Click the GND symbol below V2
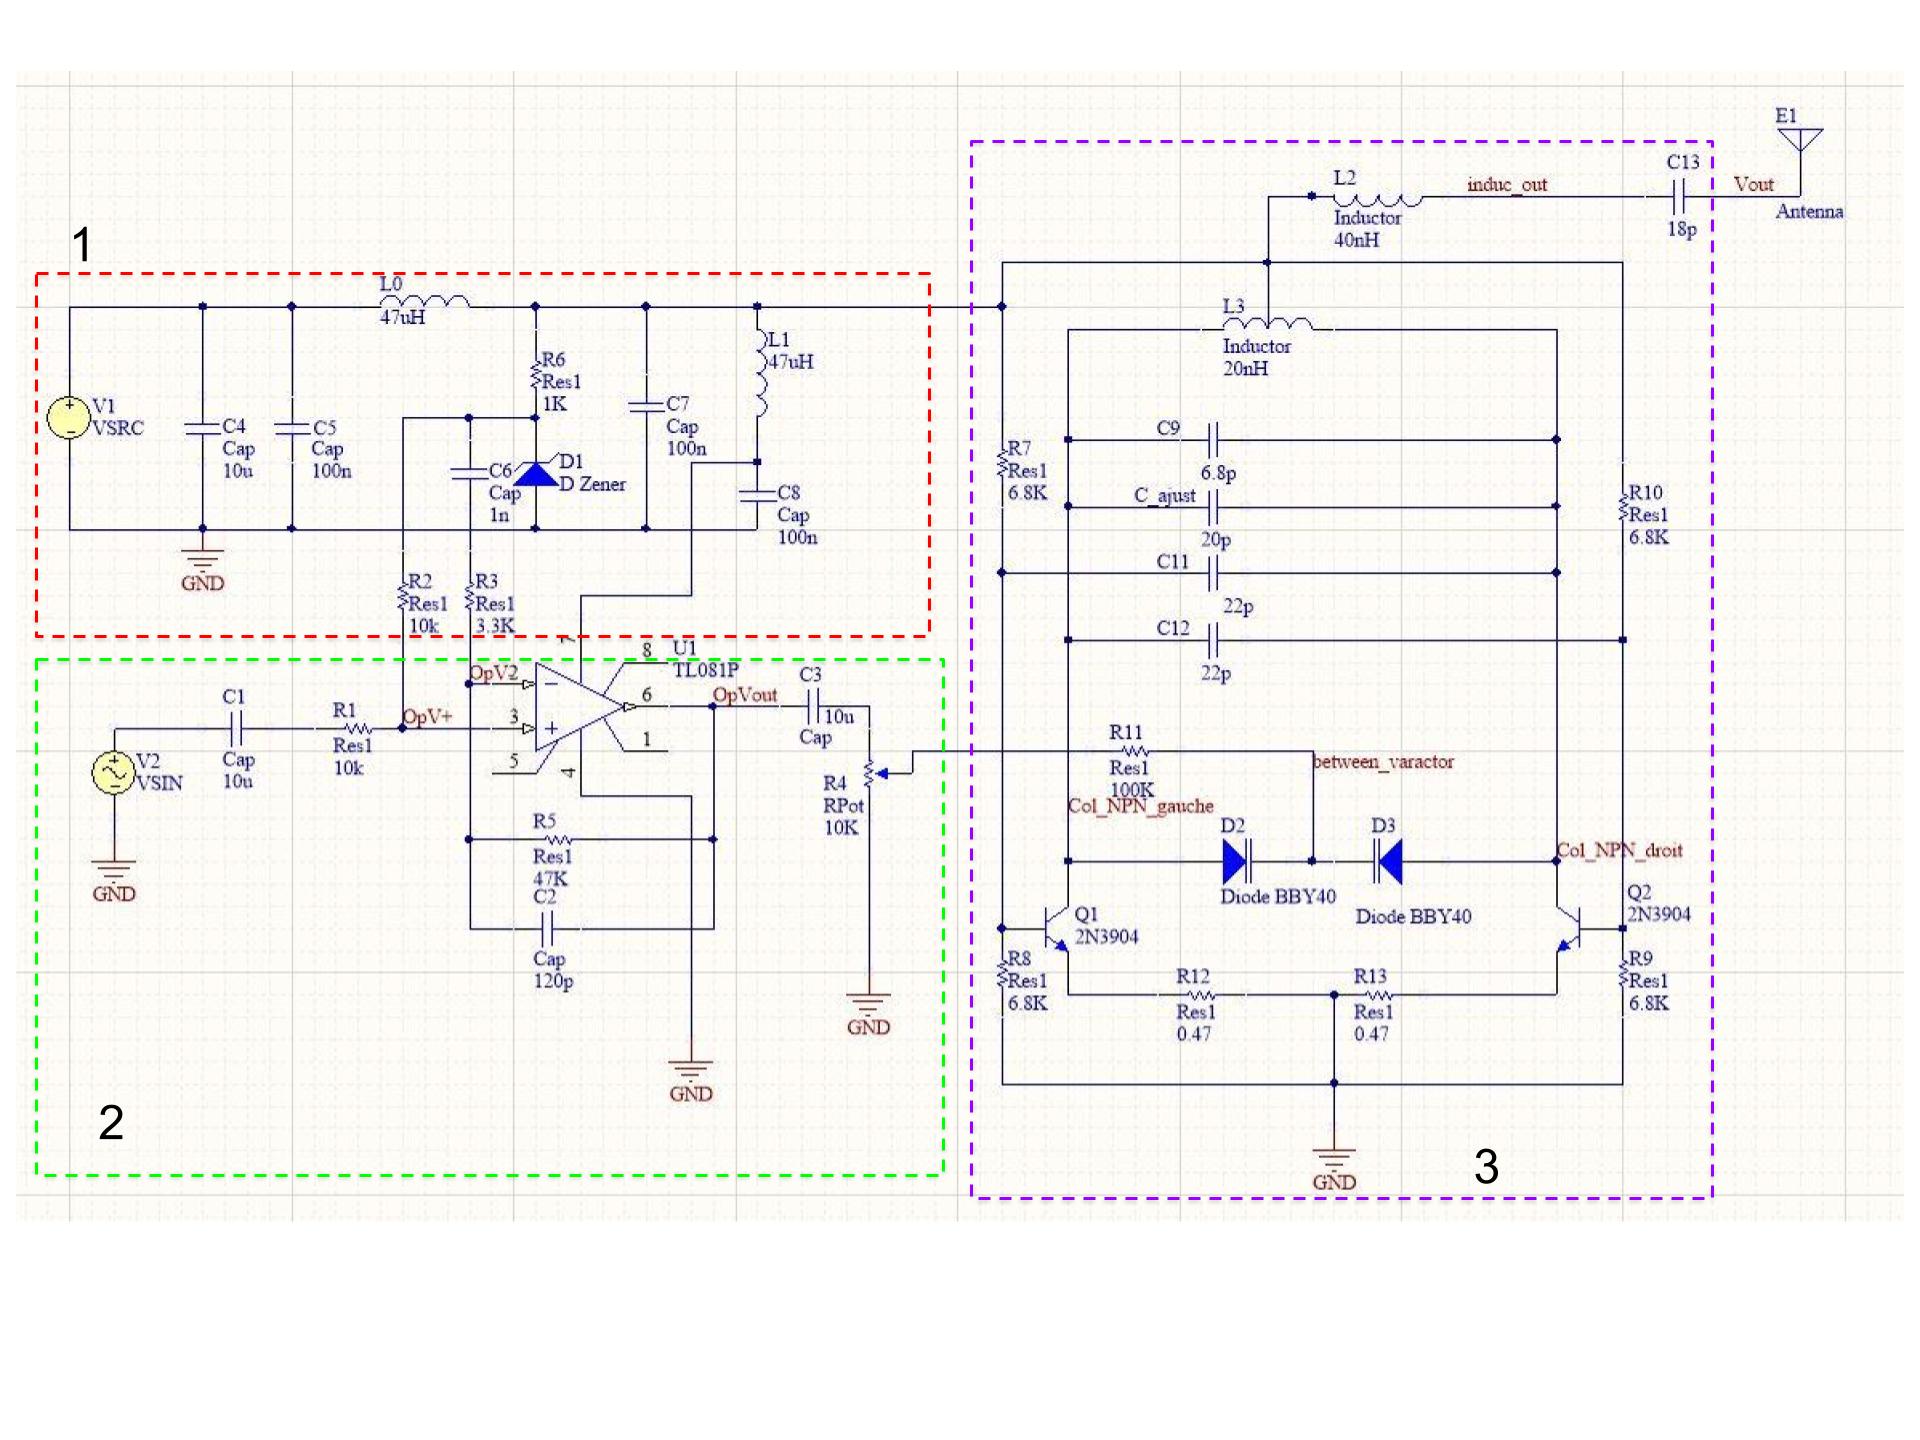The image size is (1920, 1440). click(x=114, y=869)
